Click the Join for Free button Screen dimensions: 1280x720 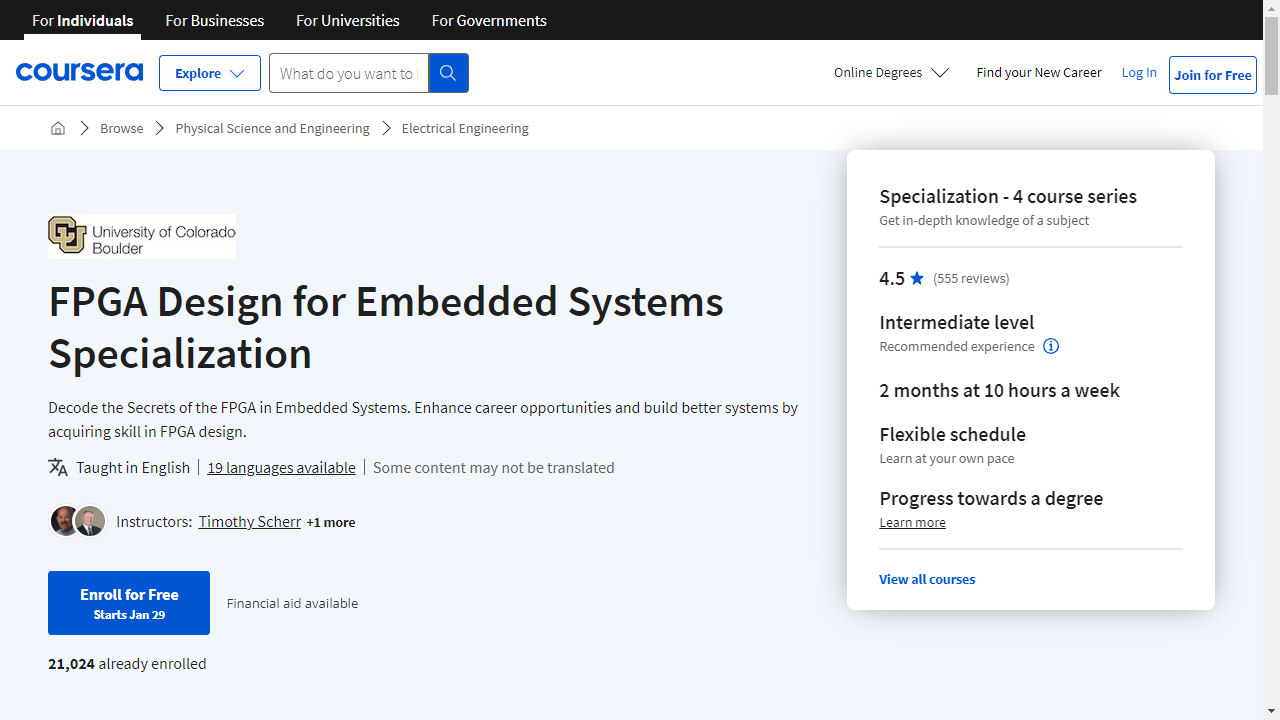(x=1213, y=75)
